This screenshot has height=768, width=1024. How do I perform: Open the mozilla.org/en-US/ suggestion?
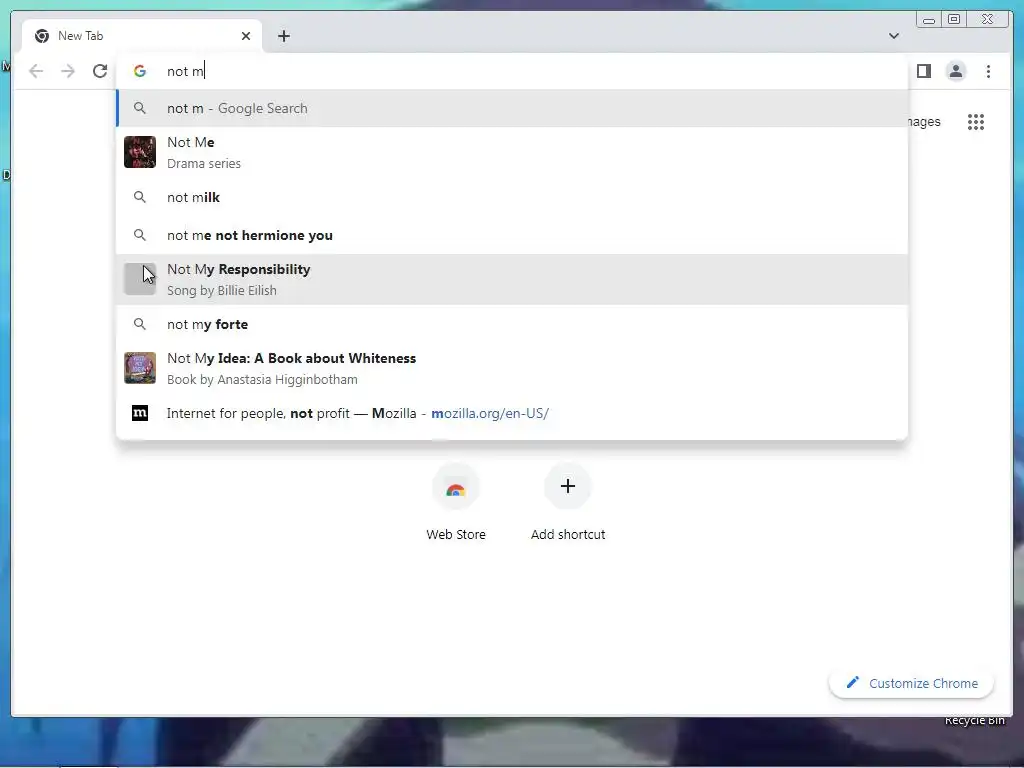click(x=512, y=413)
